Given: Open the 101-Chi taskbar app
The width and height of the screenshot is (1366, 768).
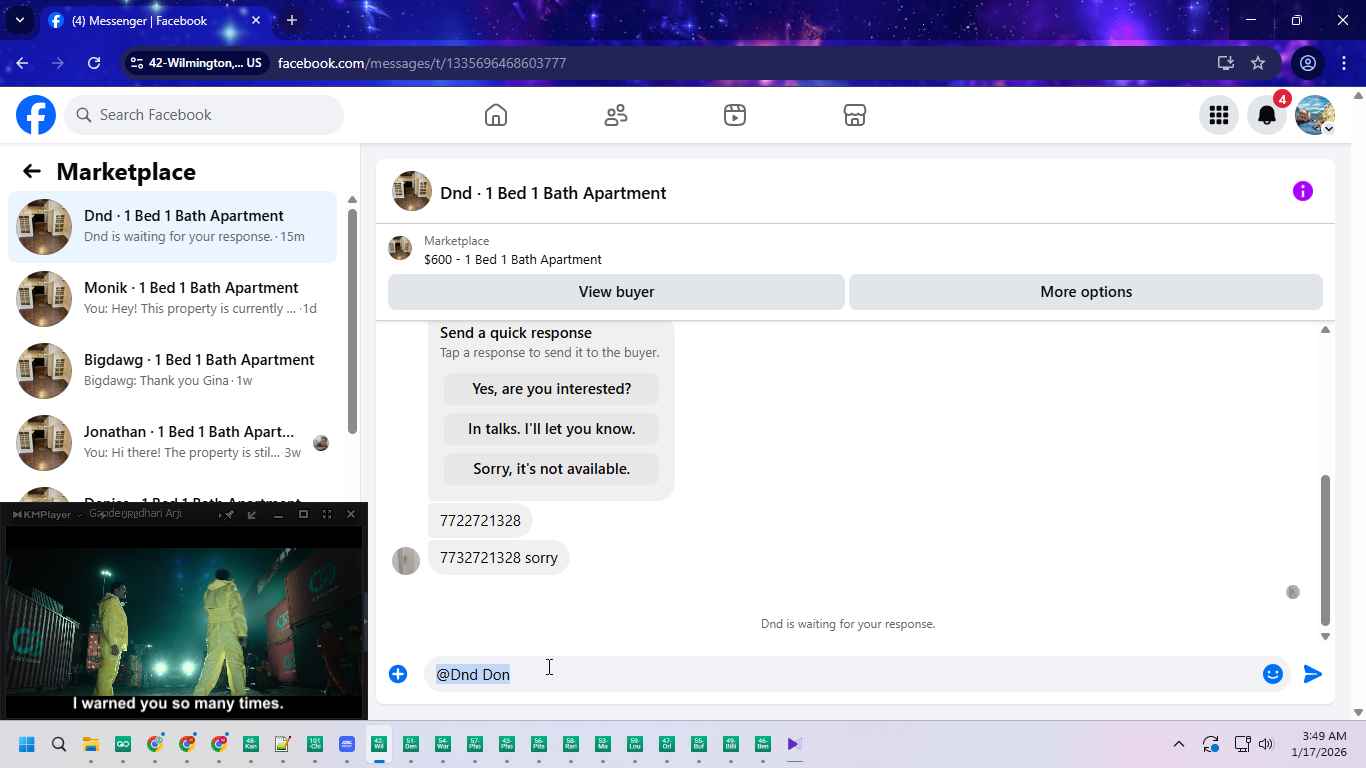Looking at the screenshot, I should click(x=315, y=744).
